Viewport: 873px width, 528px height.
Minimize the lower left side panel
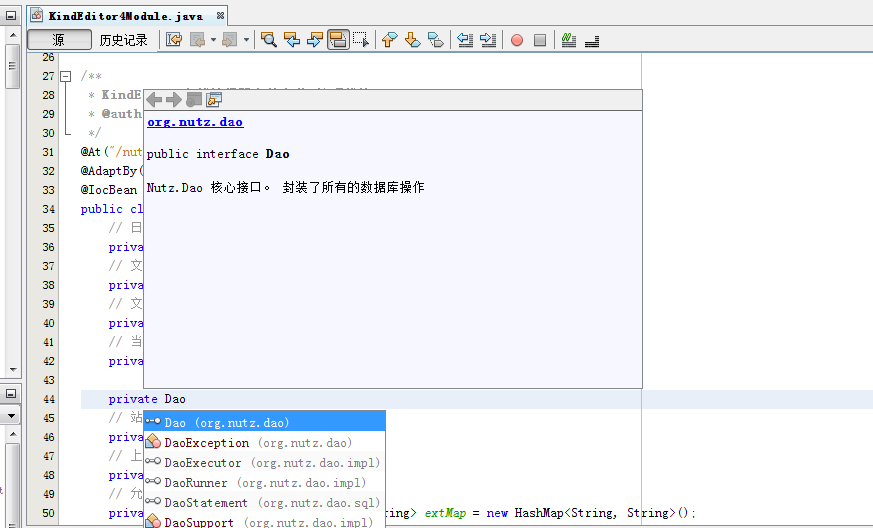click(11, 394)
